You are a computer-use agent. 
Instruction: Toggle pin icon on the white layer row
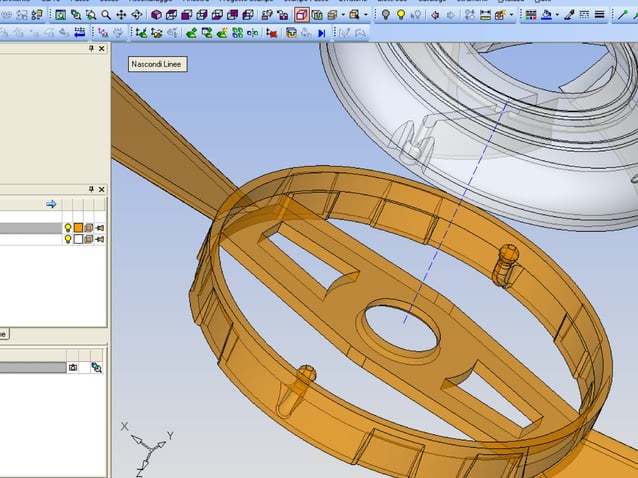click(x=100, y=239)
